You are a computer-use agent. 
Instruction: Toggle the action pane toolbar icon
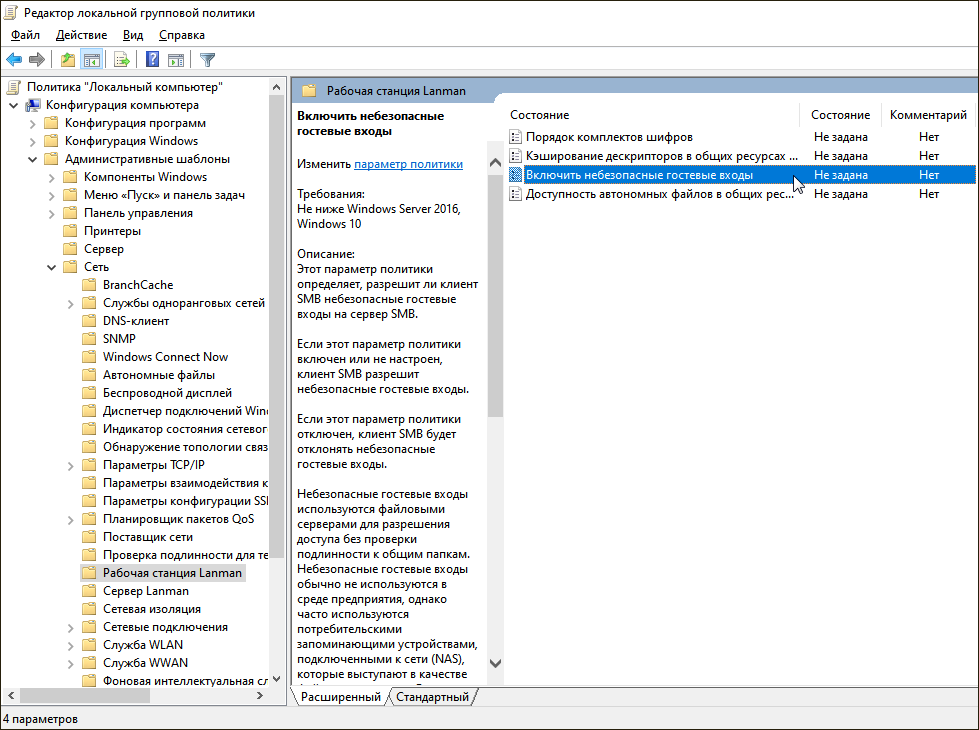click(176, 59)
